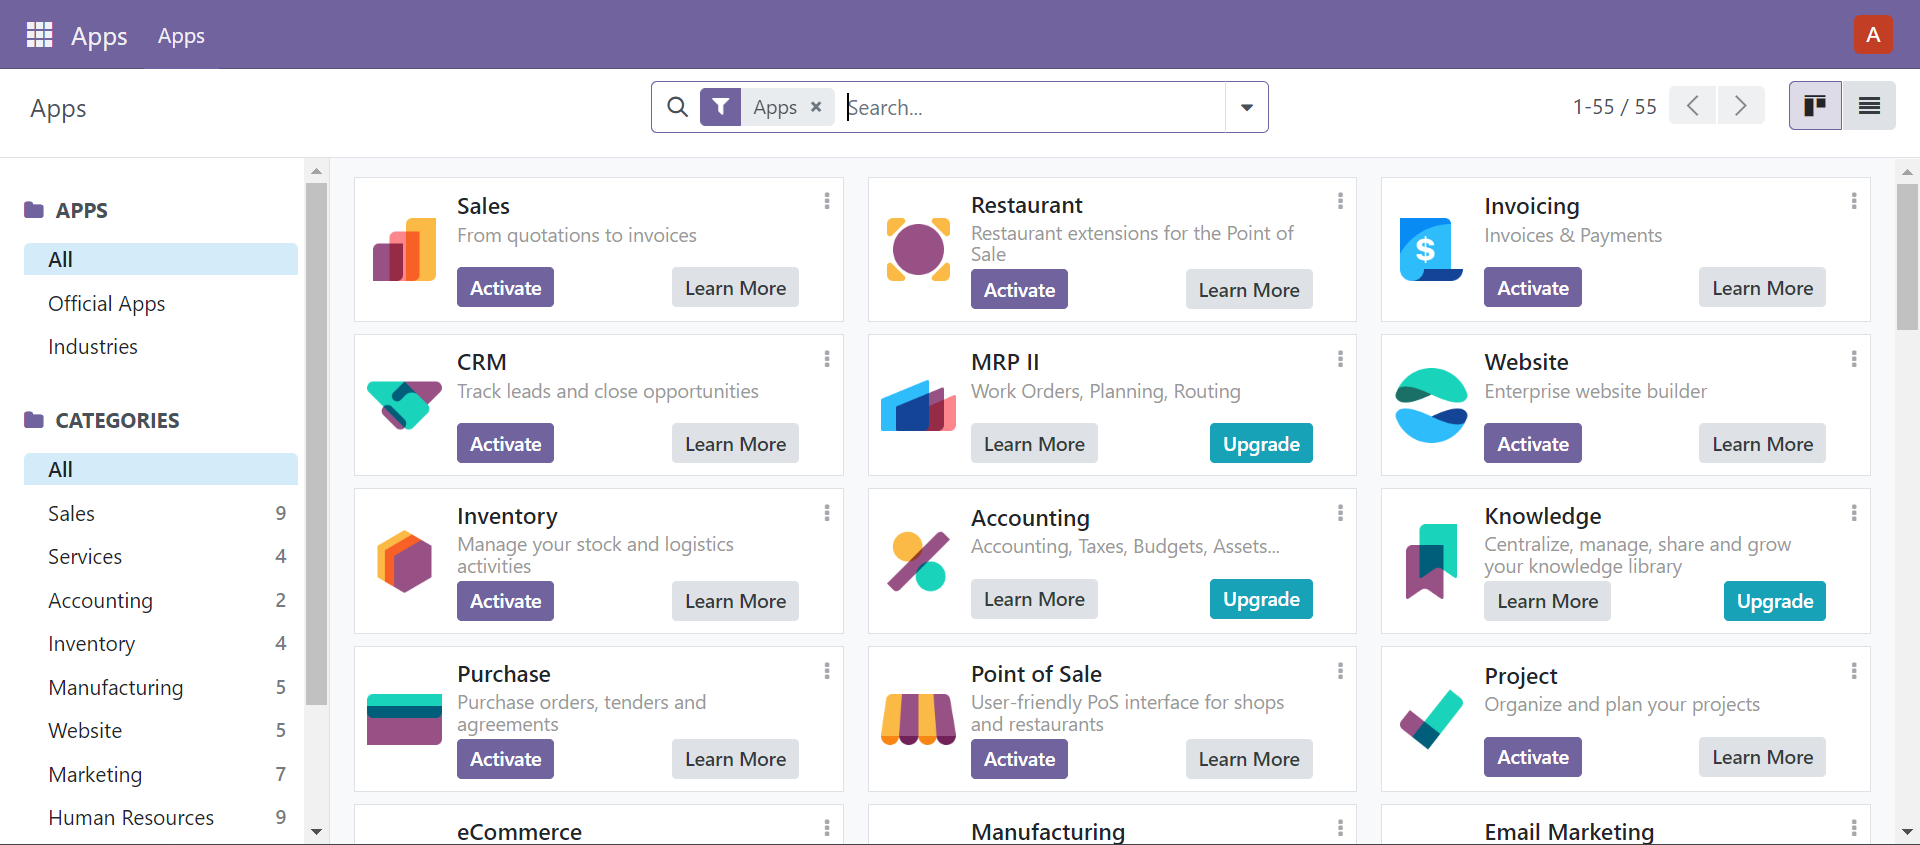
Task: Open the MRP II card options menu
Action: (1340, 359)
